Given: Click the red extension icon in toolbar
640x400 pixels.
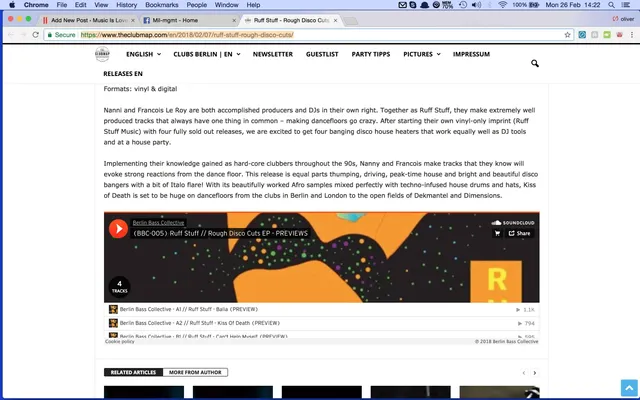Looking at the screenshot, I should pyautogui.click(x=620, y=35).
